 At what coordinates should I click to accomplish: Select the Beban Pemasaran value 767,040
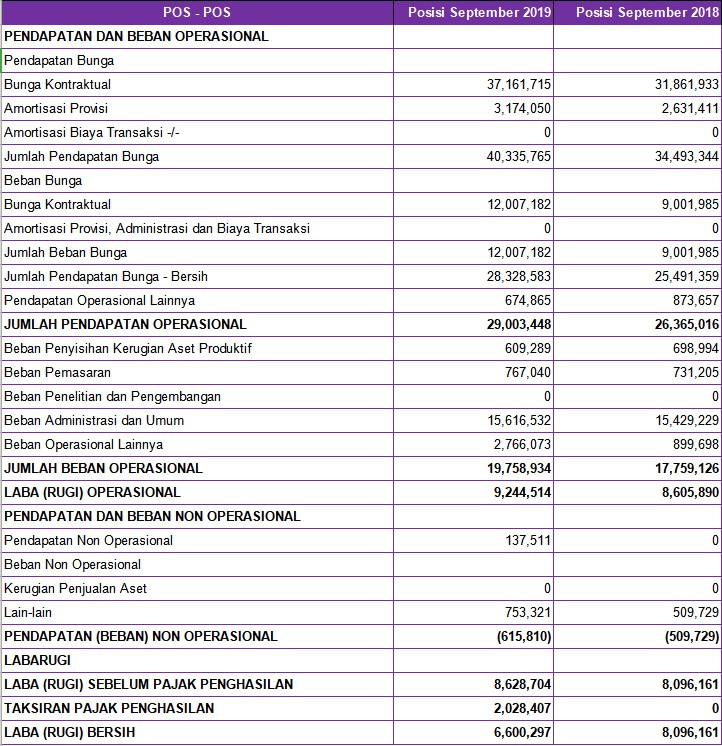pyautogui.click(x=528, y=372)
